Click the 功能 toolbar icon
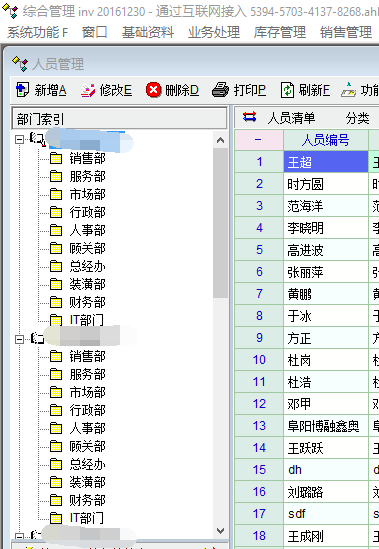This screenshot has width=379, height=549. 349,90
